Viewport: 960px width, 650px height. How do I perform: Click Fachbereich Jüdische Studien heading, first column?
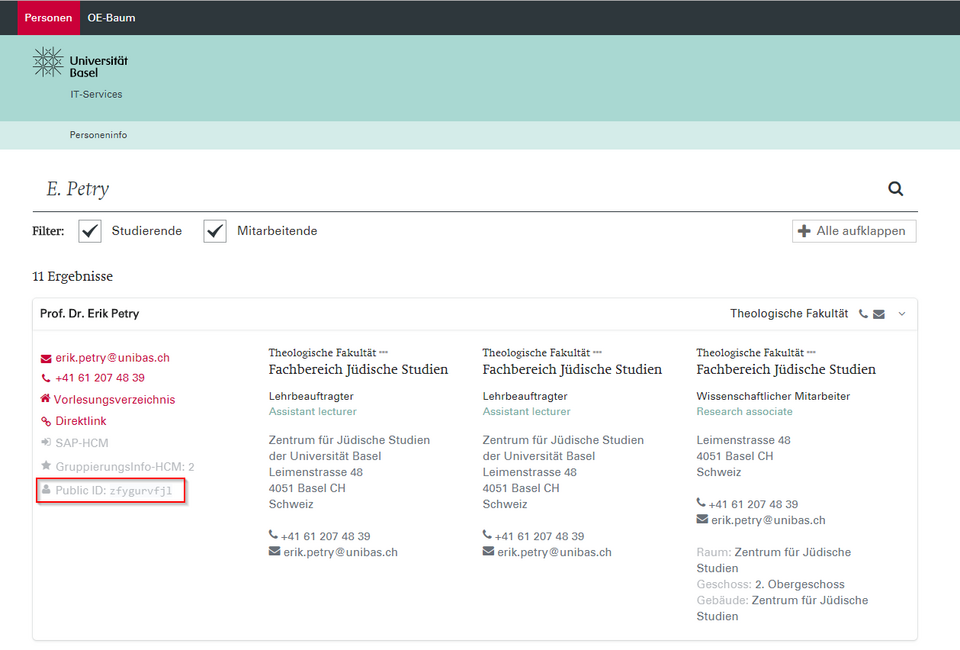coord(358,370)
